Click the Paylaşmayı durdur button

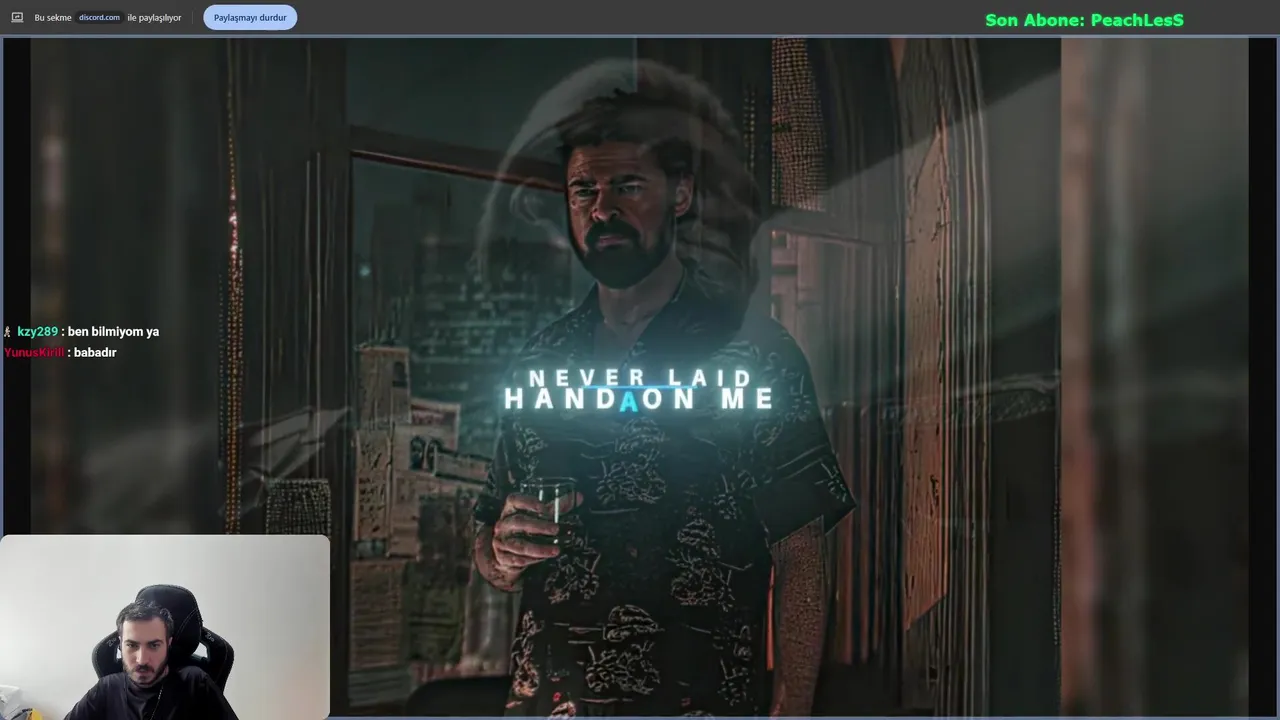click(250, 17)
